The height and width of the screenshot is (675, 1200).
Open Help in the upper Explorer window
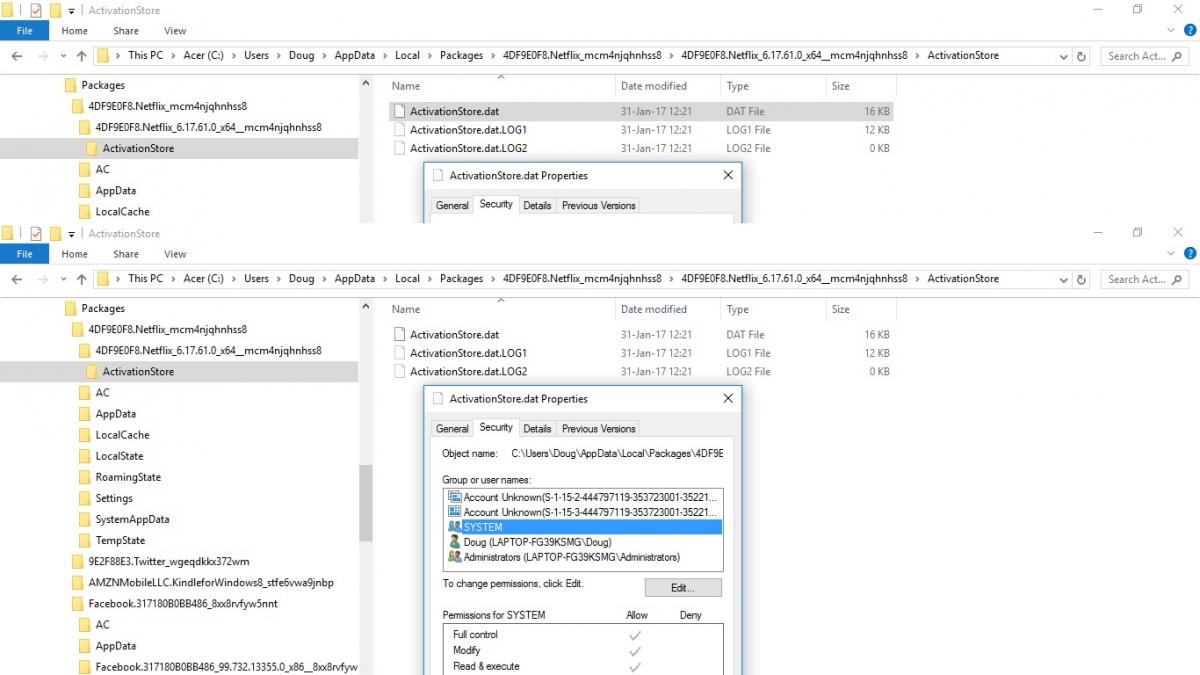pos(1190,31)
